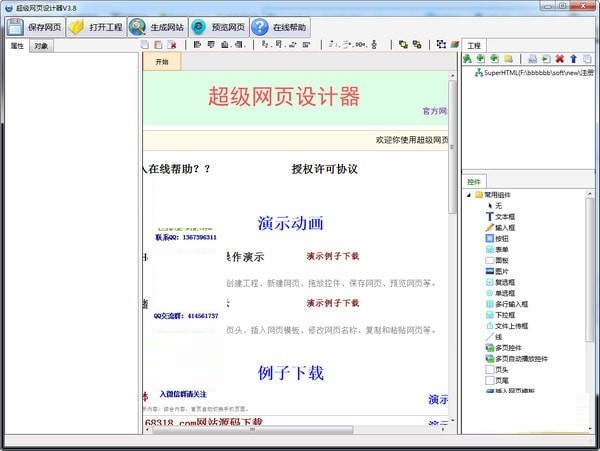This screenshot has width=600, height=451.
Task: Click the 超级网页设计器 banner title
Action: (284, 96)
